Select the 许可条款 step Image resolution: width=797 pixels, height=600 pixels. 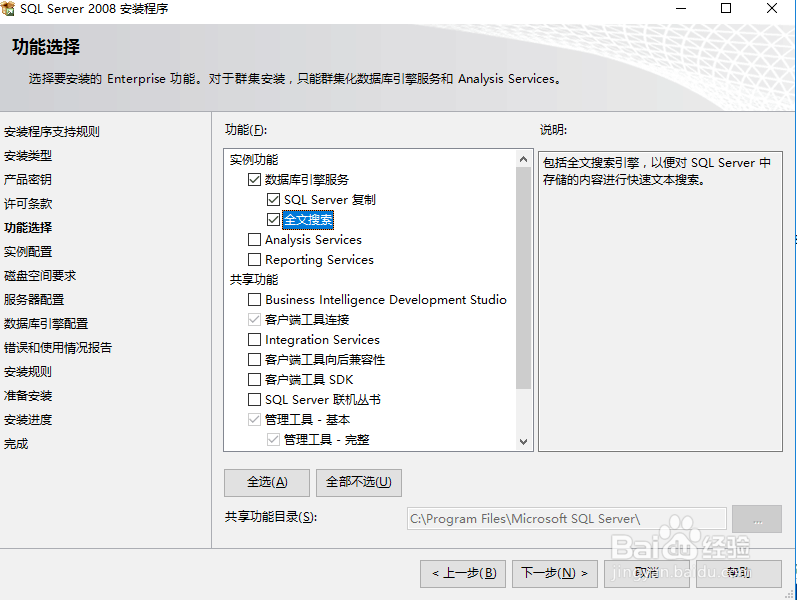coord(28,204)
